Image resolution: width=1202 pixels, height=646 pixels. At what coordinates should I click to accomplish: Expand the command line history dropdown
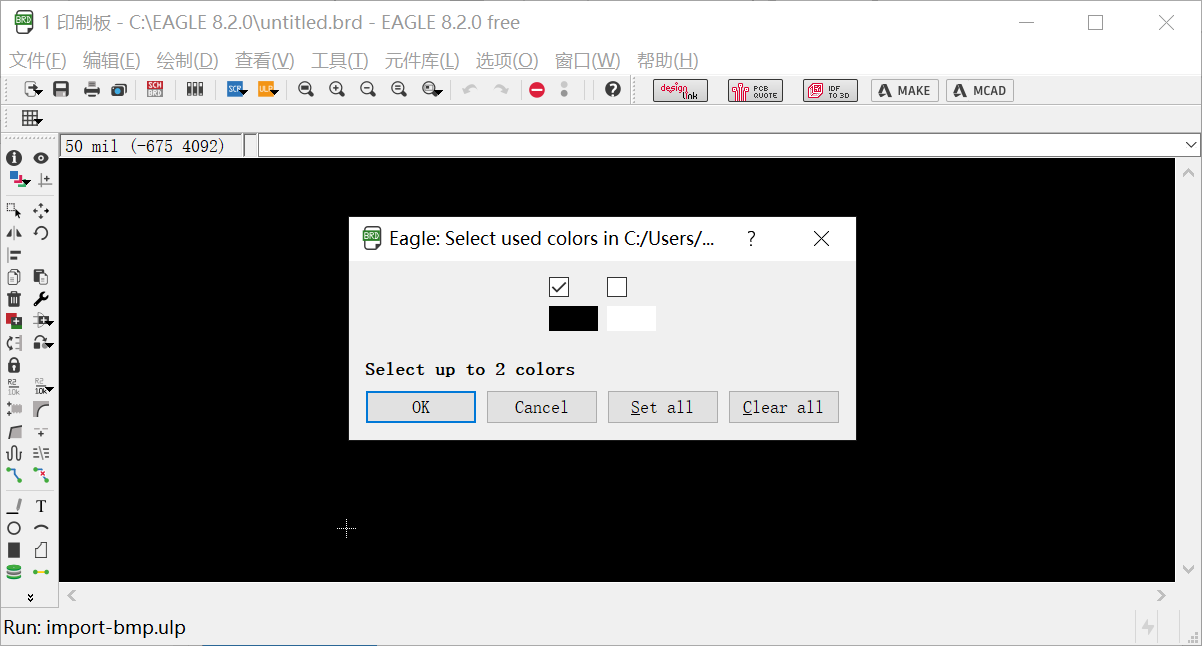click(1191, 145)
